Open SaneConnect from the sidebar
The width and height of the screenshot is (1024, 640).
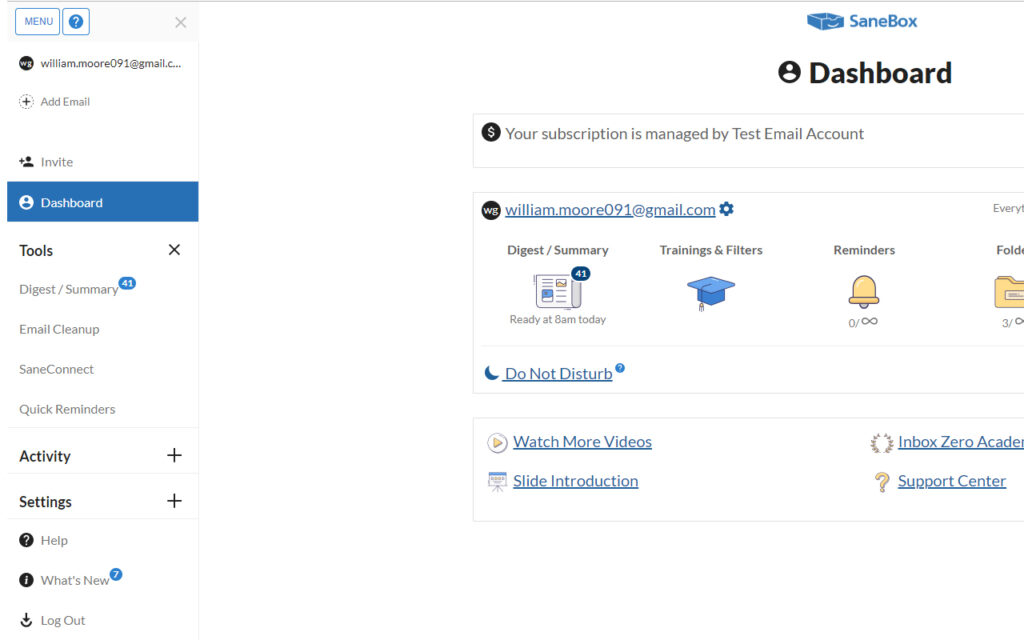(56, 369)
